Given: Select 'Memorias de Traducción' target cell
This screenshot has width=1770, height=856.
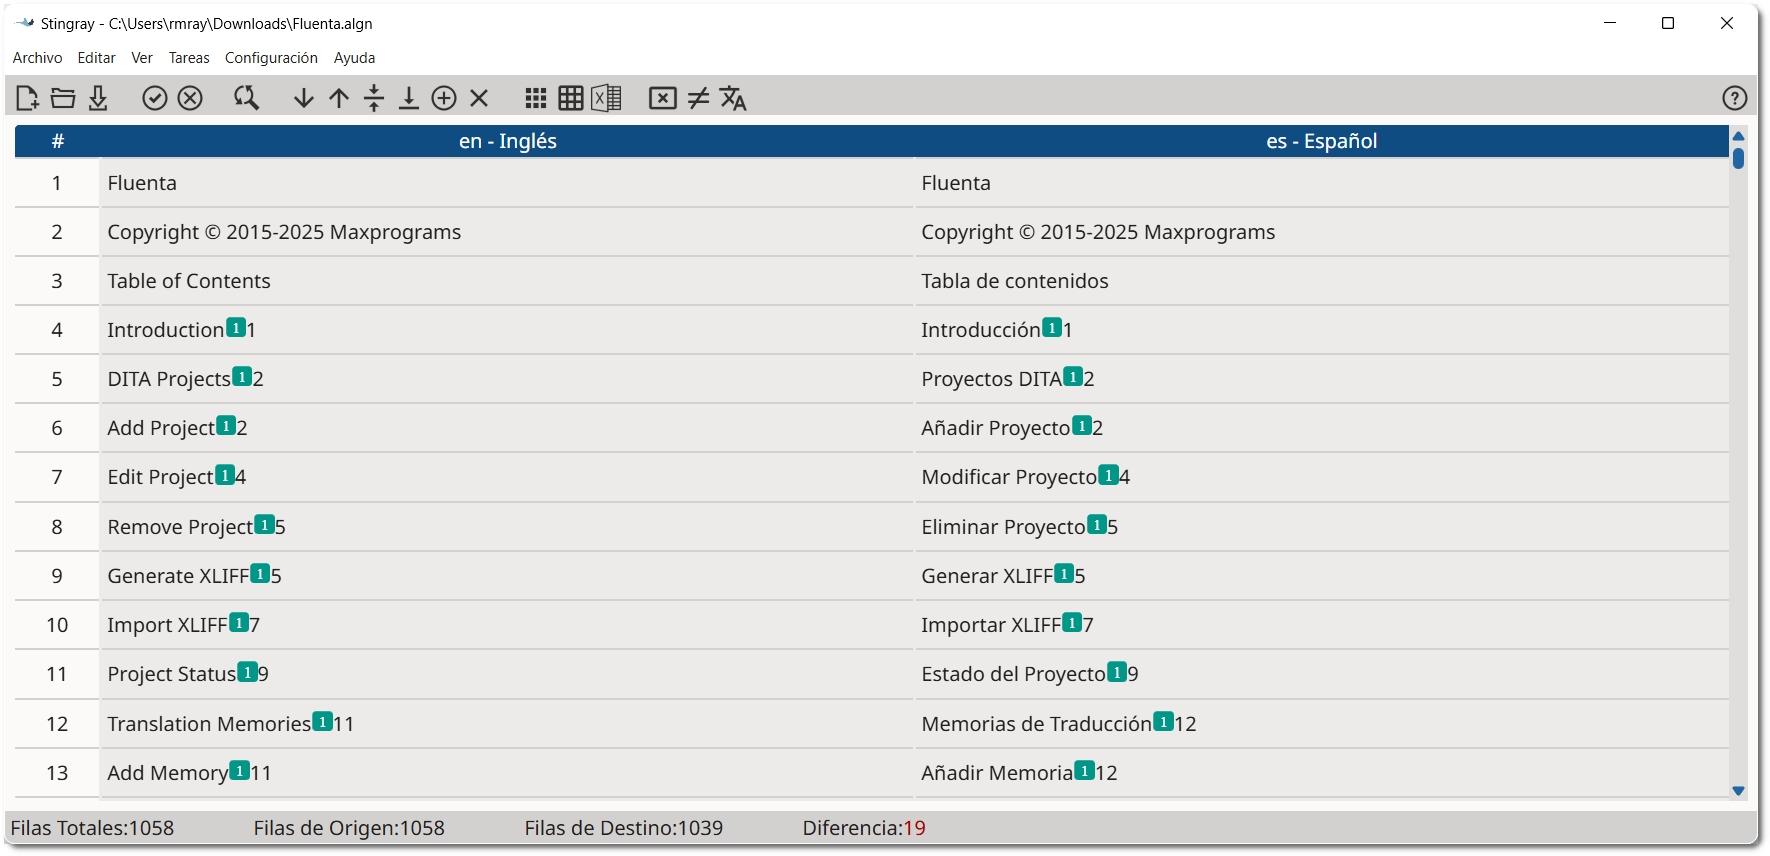Looking at the screenshot, I should (x=1322, y=724).
